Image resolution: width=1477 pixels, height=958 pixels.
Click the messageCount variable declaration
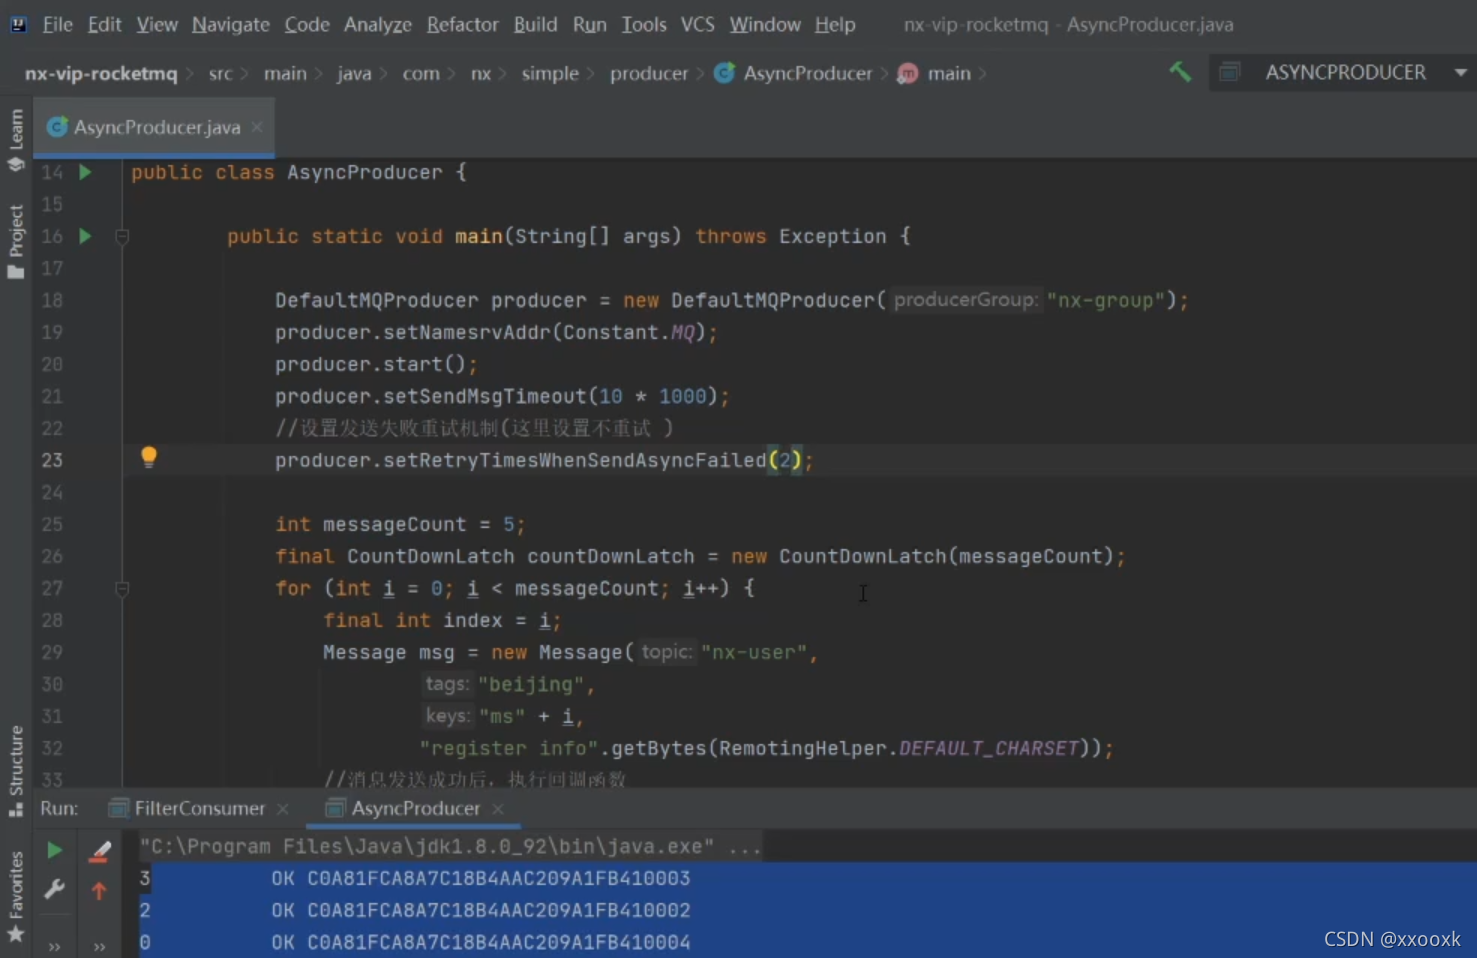tap(394, 524)
